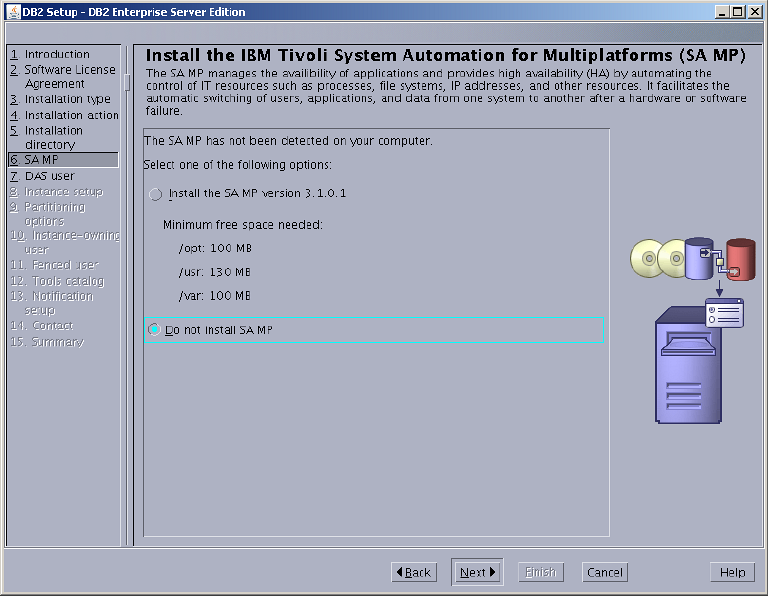Open step 1 Introduction

point(50,54)
